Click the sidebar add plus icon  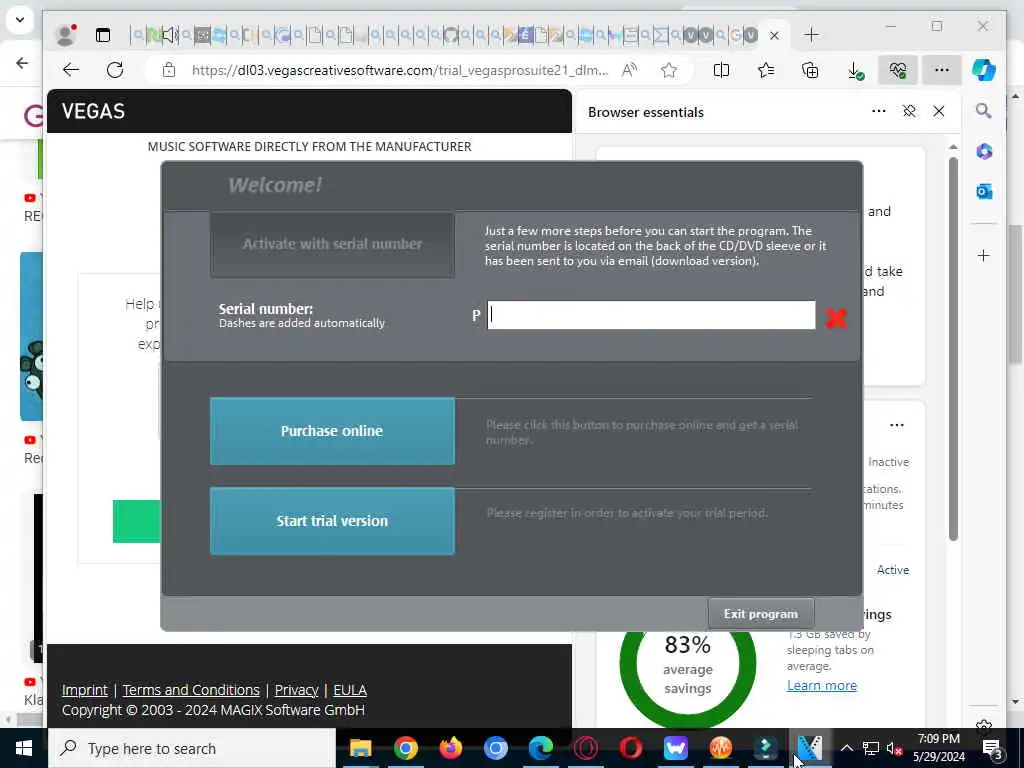coord(984,255)
